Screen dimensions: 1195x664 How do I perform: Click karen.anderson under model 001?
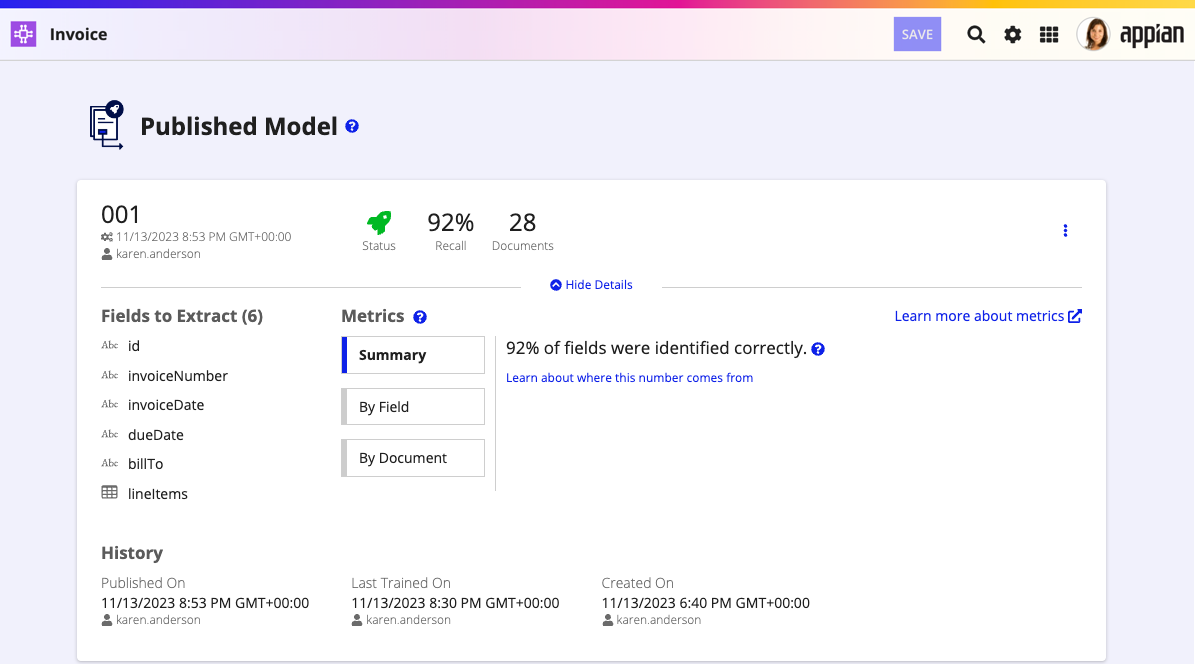(x=158, y=254)
